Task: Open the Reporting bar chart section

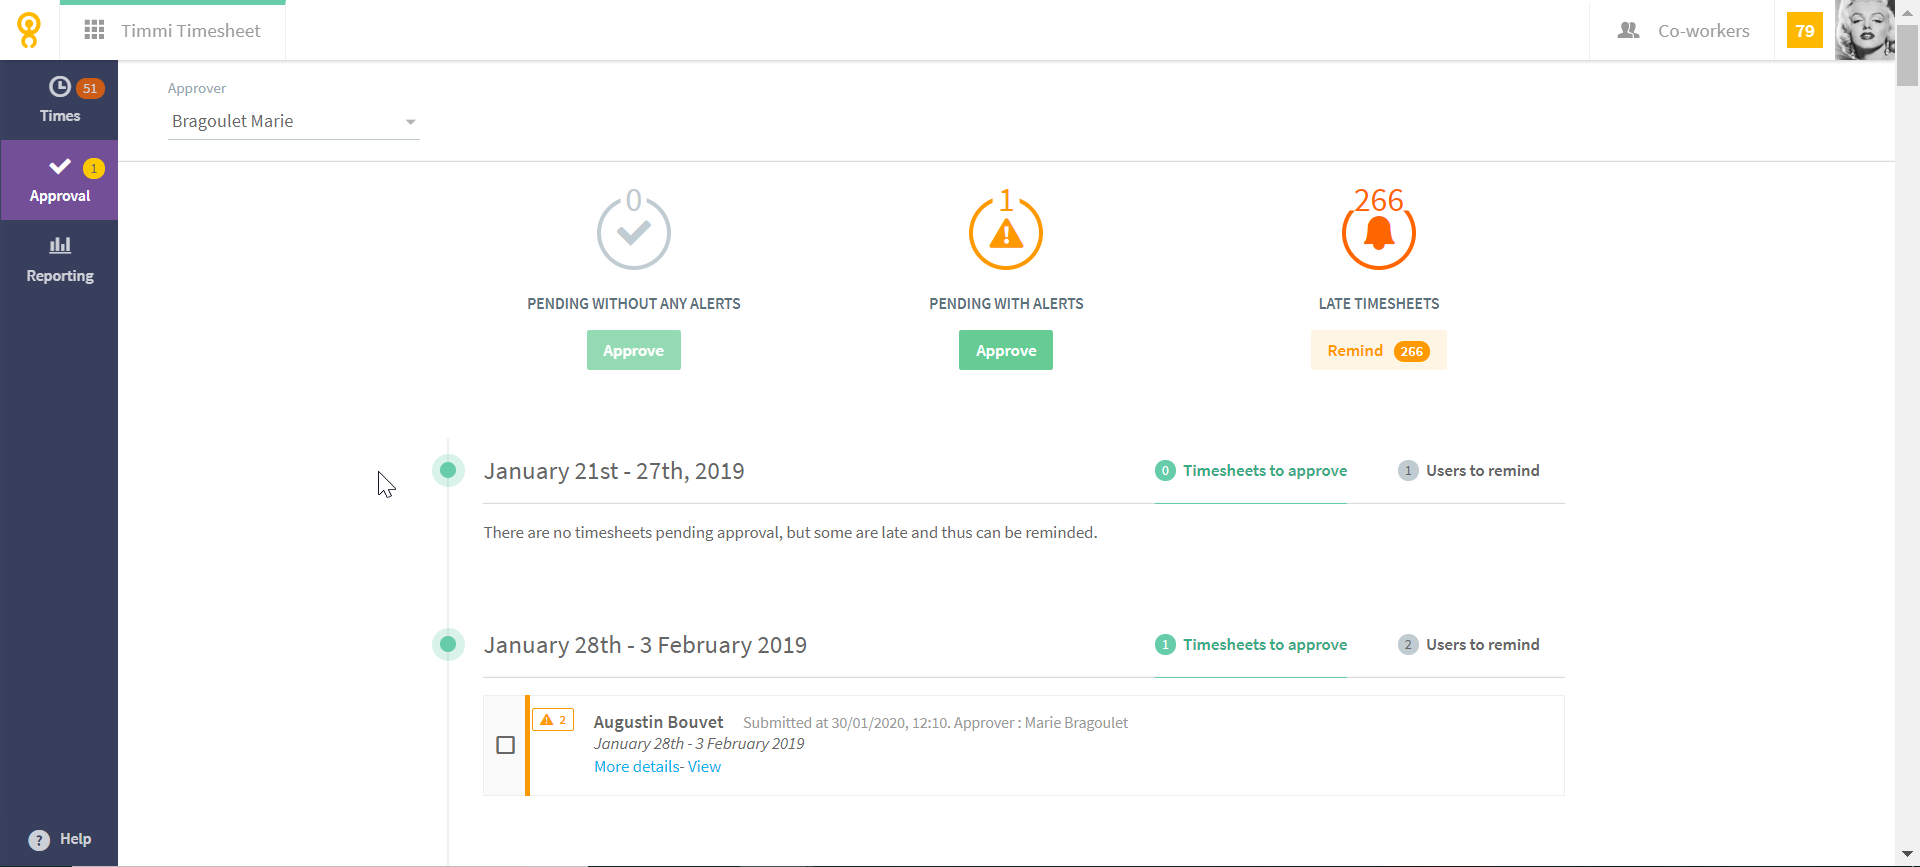Action: coord(59,260)
